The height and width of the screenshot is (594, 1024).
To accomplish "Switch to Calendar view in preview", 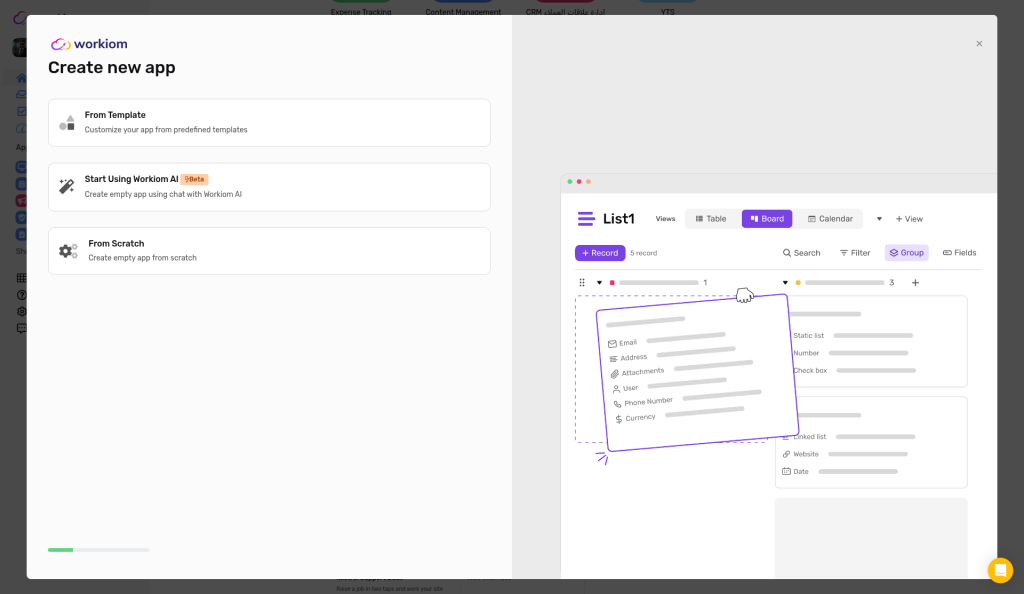I will pyautogui.click(x=830, y=219).
